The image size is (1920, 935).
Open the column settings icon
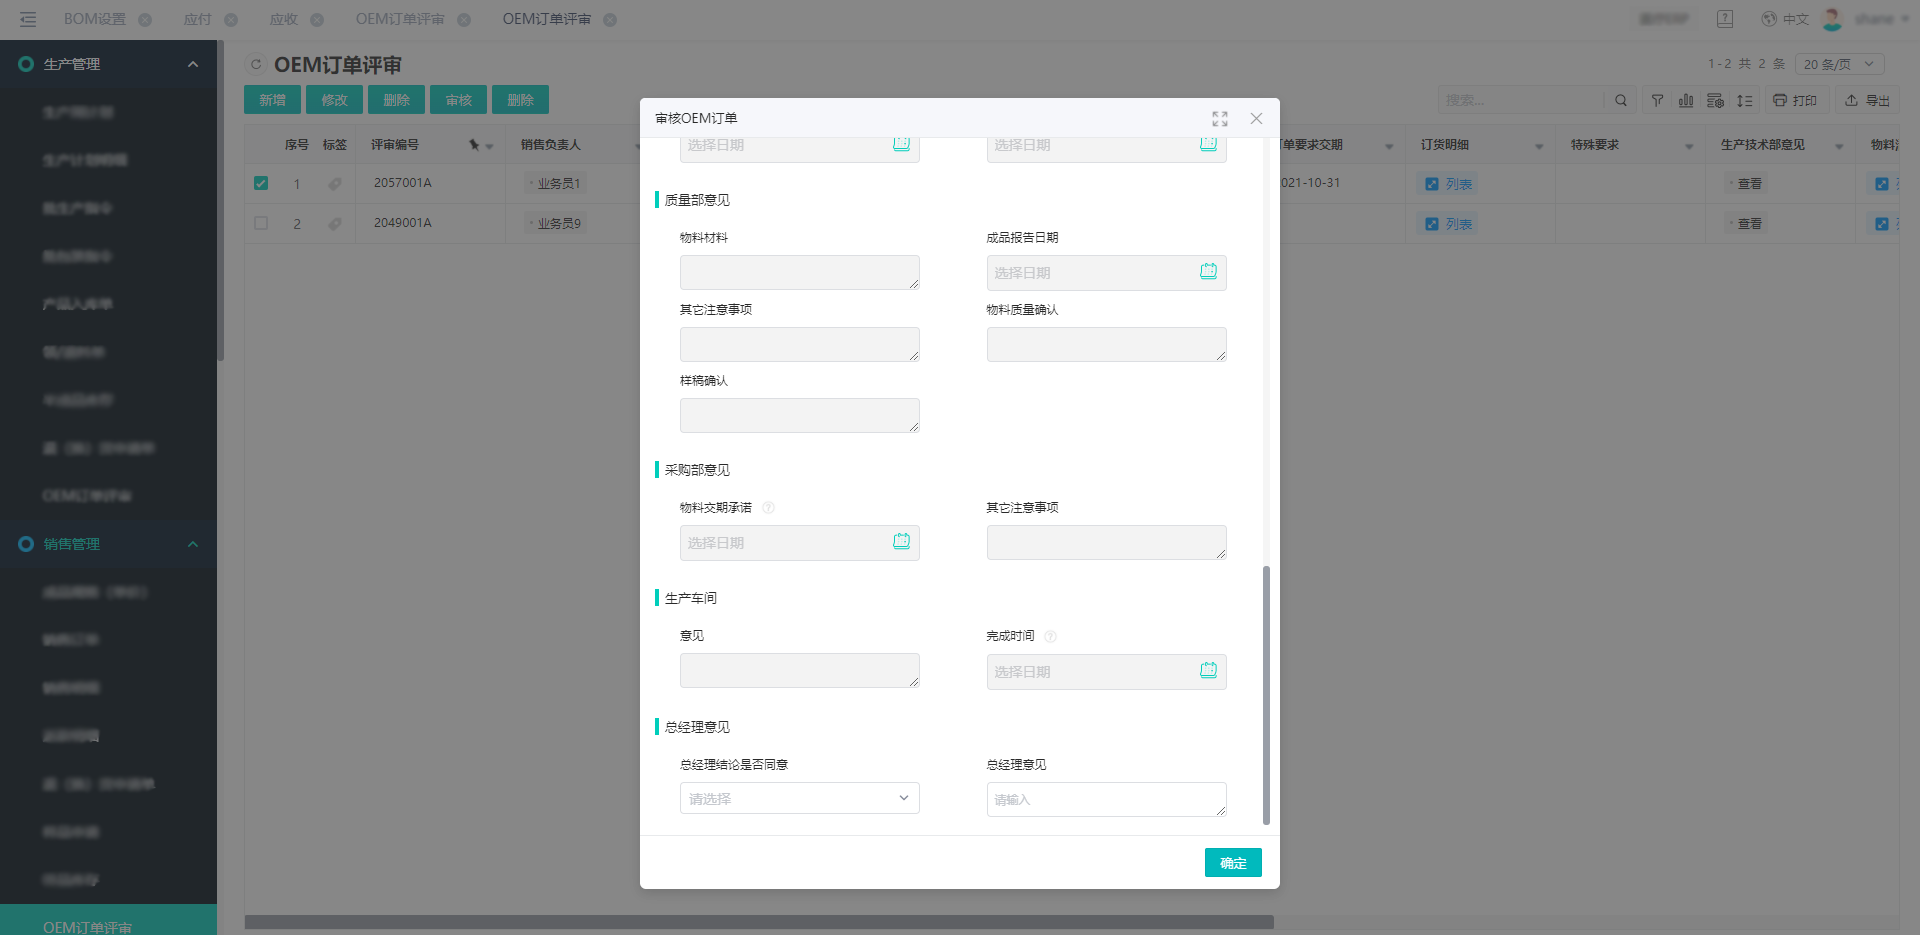click(1715, 100)
